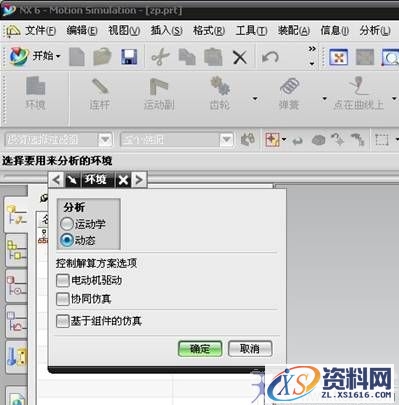Open the selection type filter dropdown
This screenshot has height=405, width=399.
pos(105,139)
